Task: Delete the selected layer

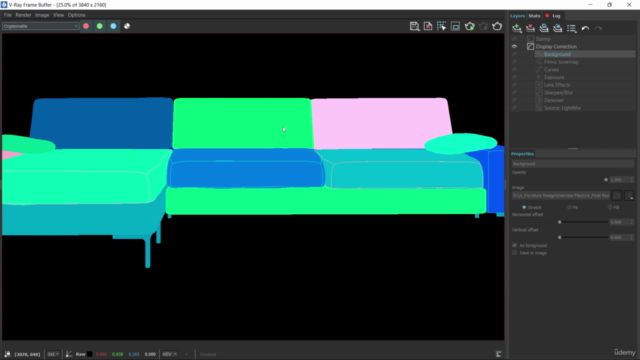Action: [531, 28]
